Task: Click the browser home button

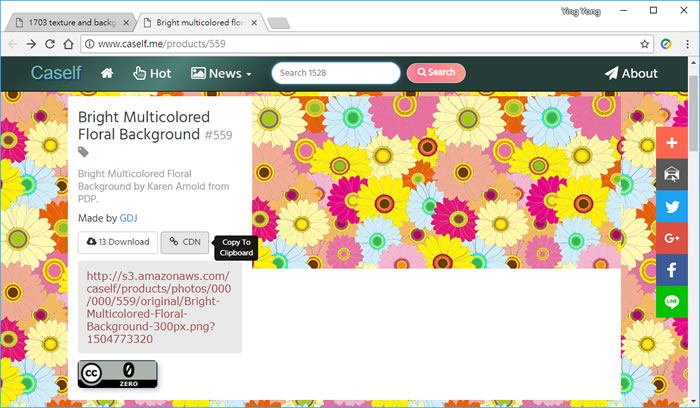Action: click(68, 44)
